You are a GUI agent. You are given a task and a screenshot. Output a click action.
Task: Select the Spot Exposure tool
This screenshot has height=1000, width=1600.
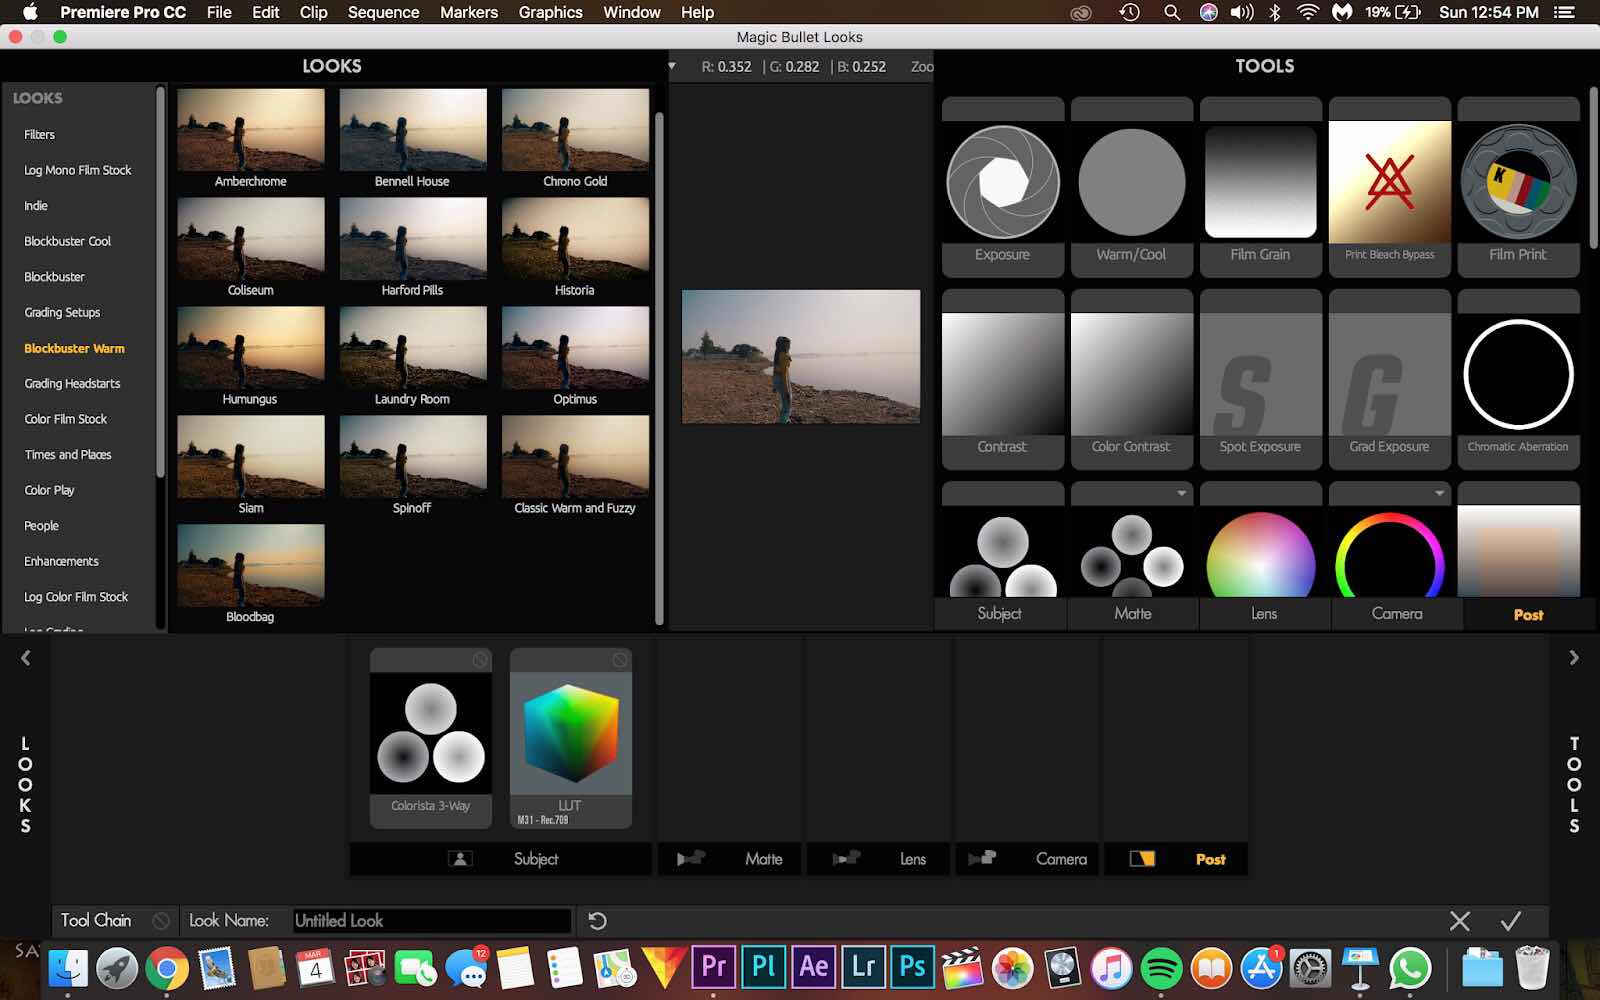point(1260,378)
